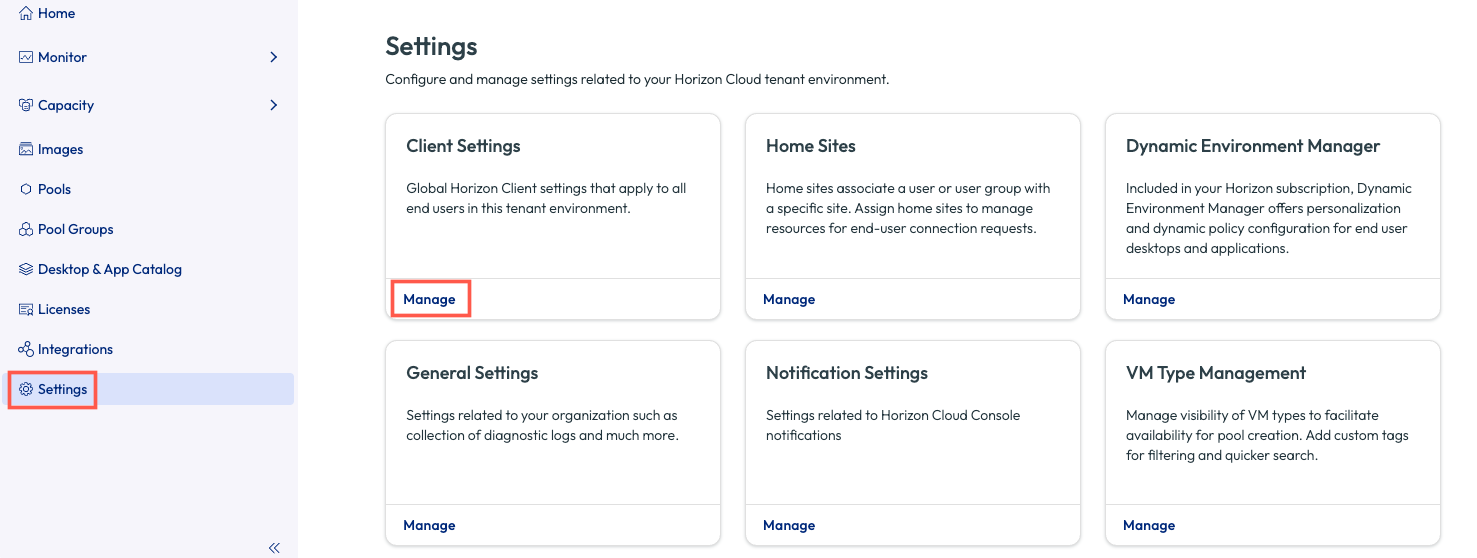Image resolution: width=1477 pixels, height=558 pixels.
Task: Open Manage for Home Sites
Action: click(789, 300)
